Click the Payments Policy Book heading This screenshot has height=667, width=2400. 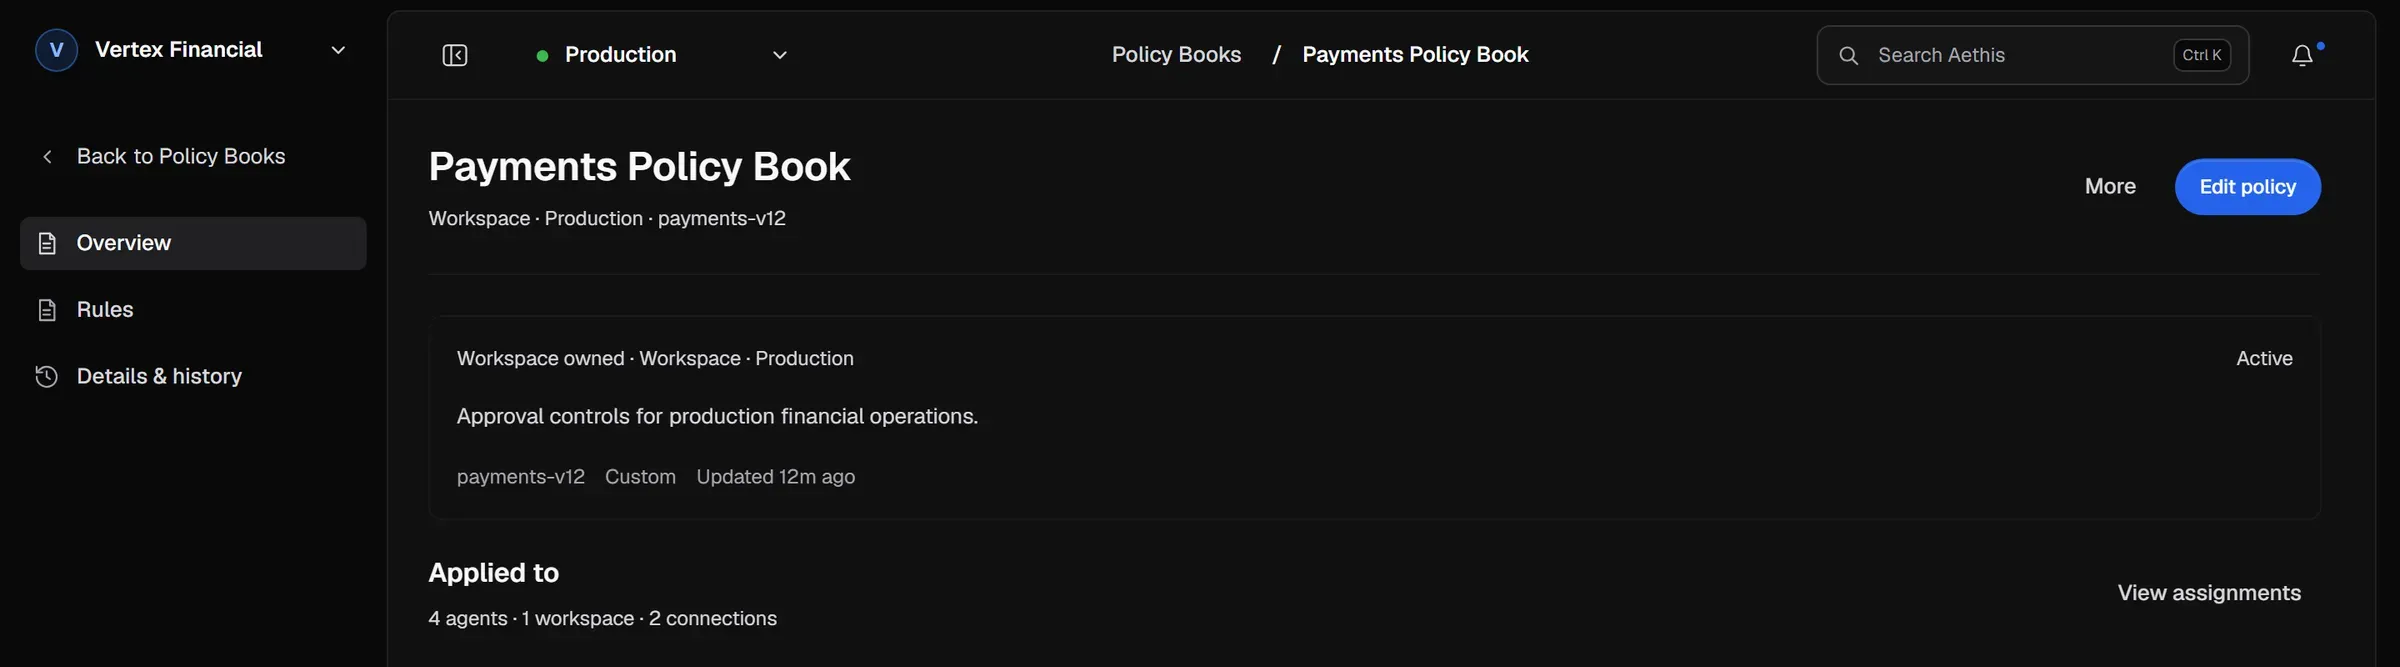pos(639,166)
